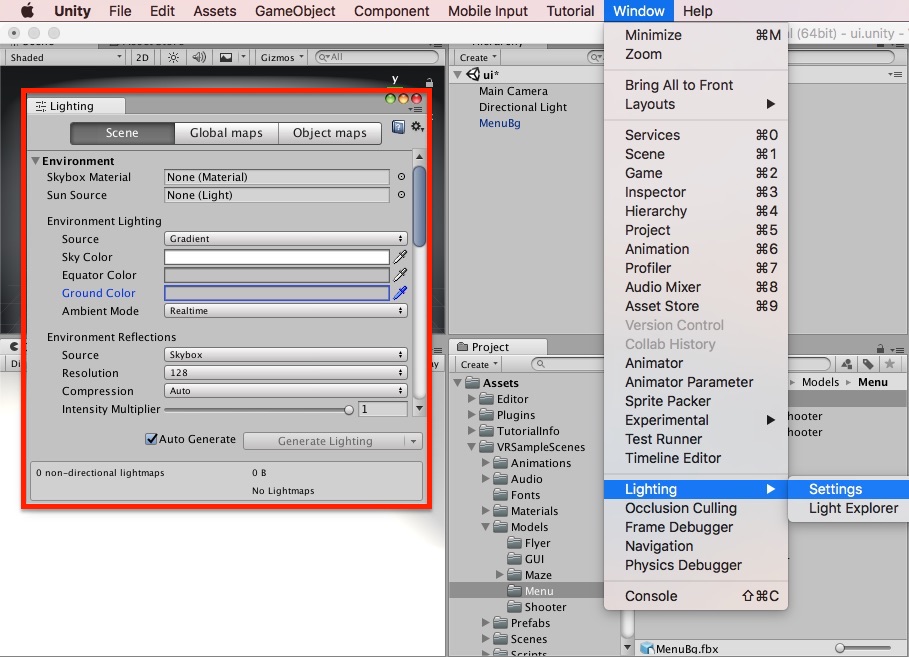Click the Lighting tab icon
The width and height of the screenshot is (909, 657).
click(x=41, y=106)
